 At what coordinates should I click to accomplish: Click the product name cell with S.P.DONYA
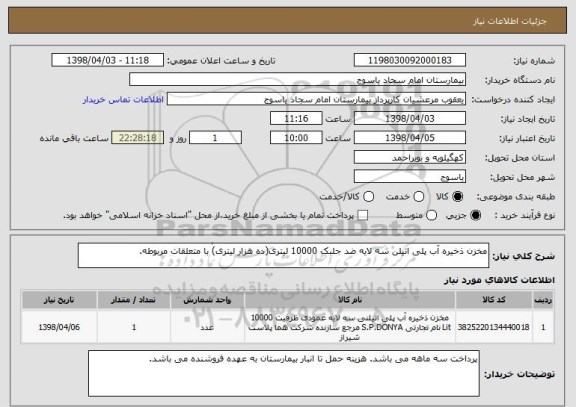click(x=350, y=327)
